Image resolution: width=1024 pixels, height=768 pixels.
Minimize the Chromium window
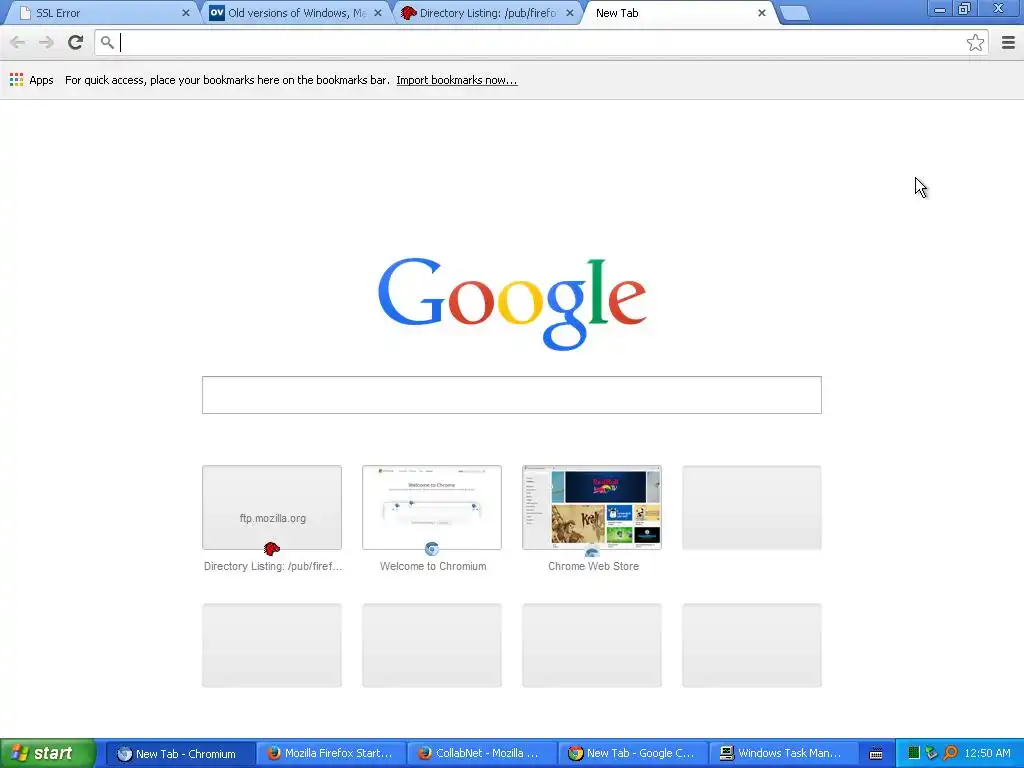940,9
